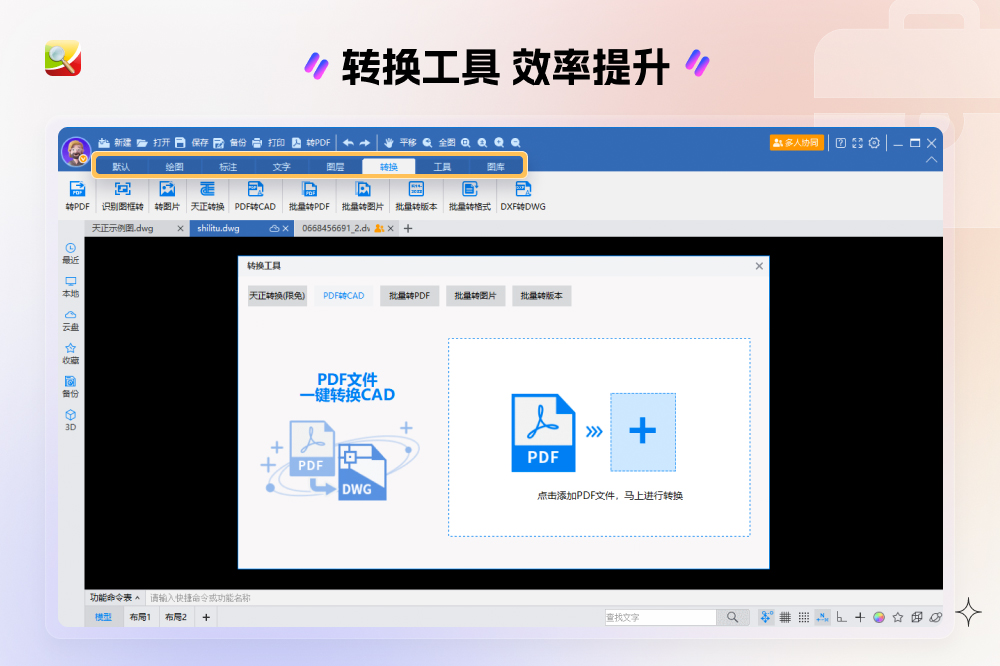Viewport: 1000px width, 666px height.
Task: Open user avatar profile menu
Action: (76, 152)
